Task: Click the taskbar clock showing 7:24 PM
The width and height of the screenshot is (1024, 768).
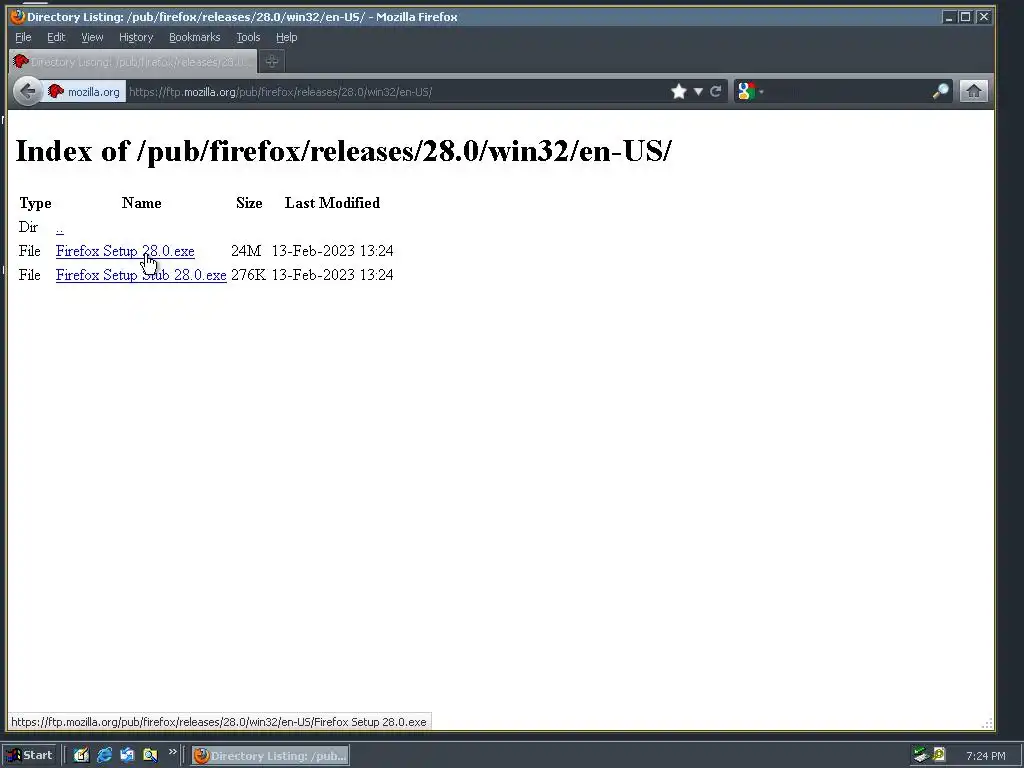Action: point(985,756)
